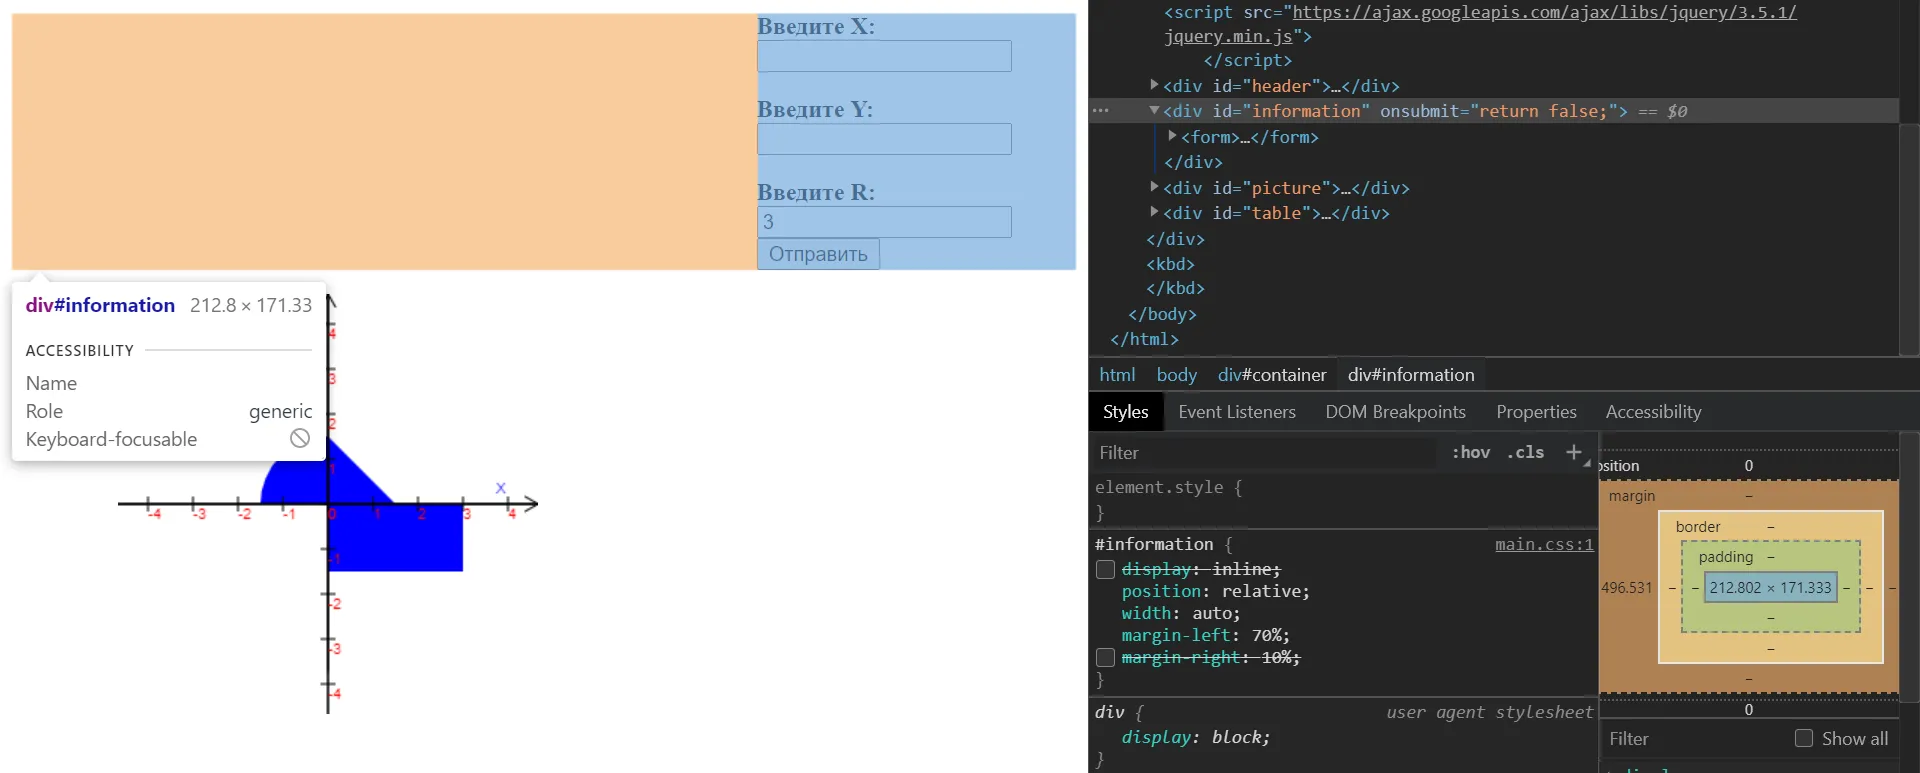Image resolution: width=1920 pixels, height=773 pixels.
Task: Collapse the div id="information" node
Action: click(1154, 110)
